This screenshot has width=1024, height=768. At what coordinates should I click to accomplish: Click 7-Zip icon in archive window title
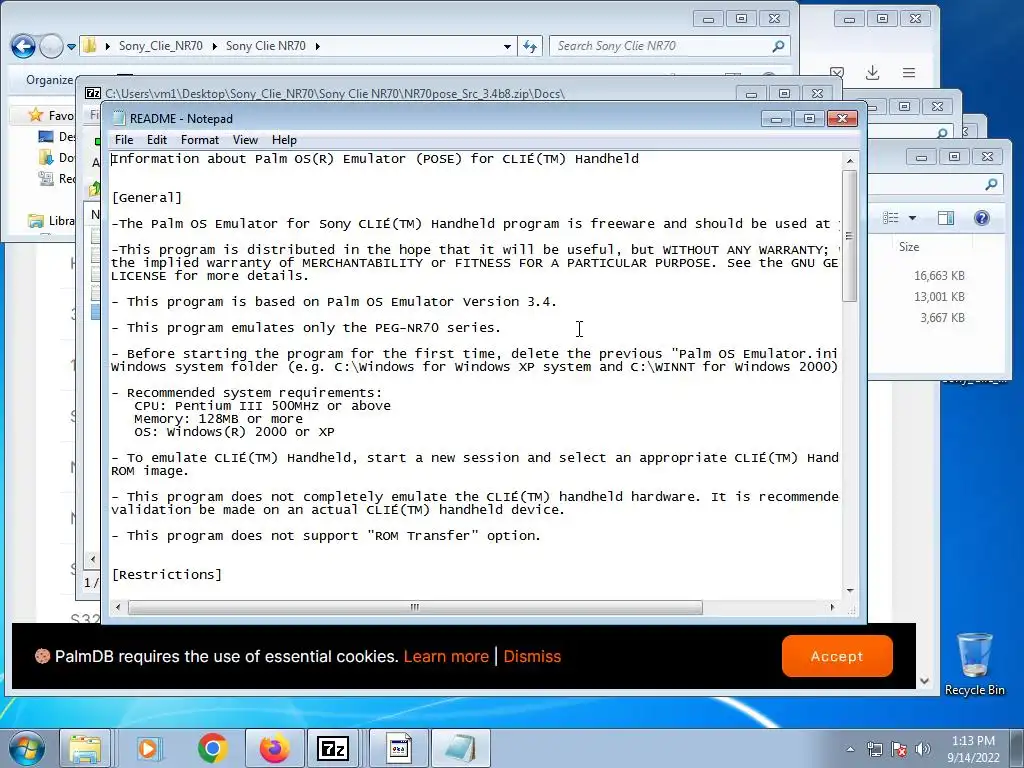click(x=93, y=93)
